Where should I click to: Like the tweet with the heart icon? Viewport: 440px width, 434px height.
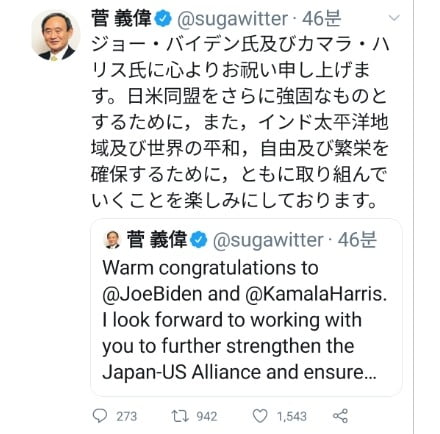tap(260, 416)
